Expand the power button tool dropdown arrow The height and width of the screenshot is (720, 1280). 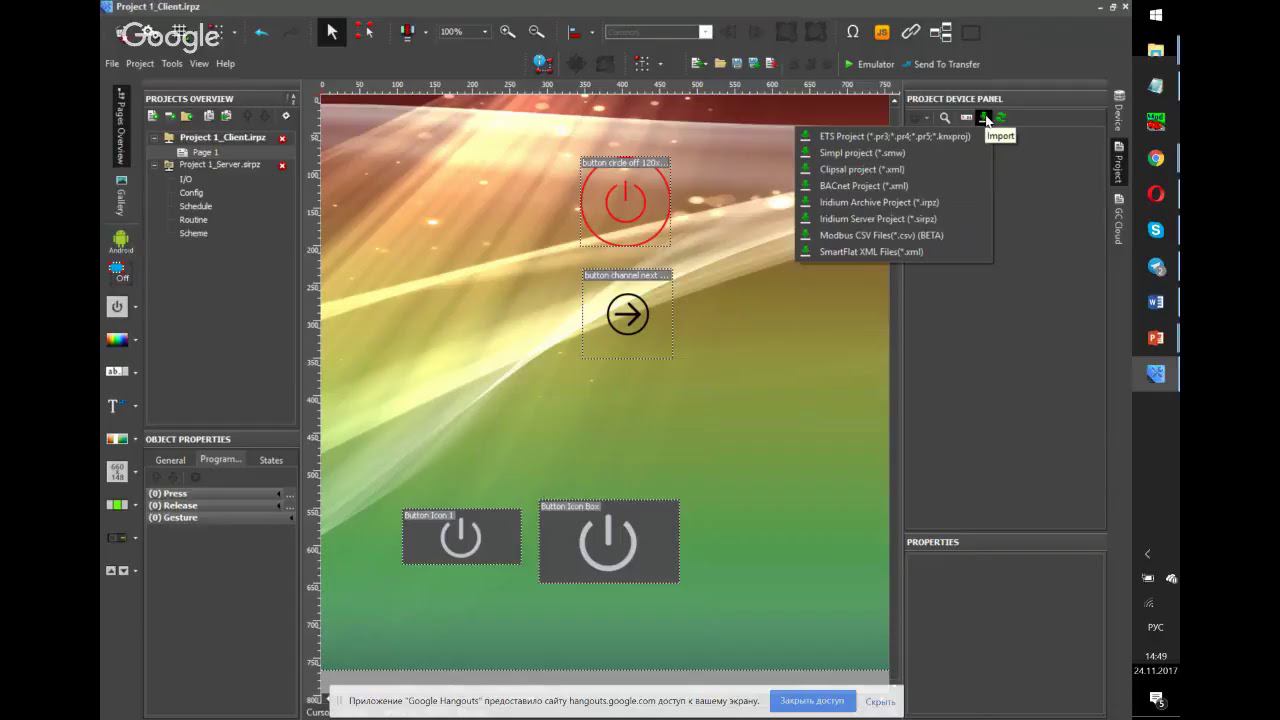point(135,308)
